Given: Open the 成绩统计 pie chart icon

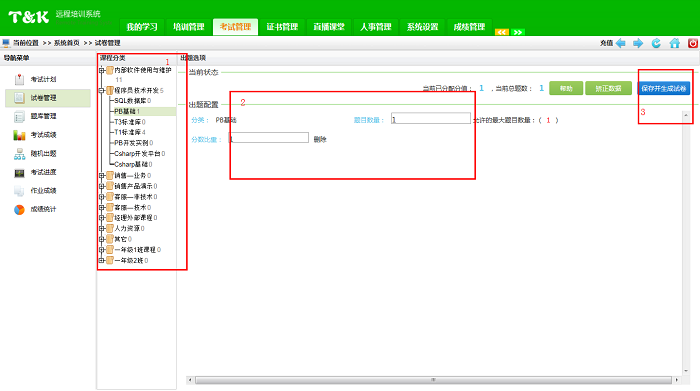Looking at the screenshot, I should point(19,209).
